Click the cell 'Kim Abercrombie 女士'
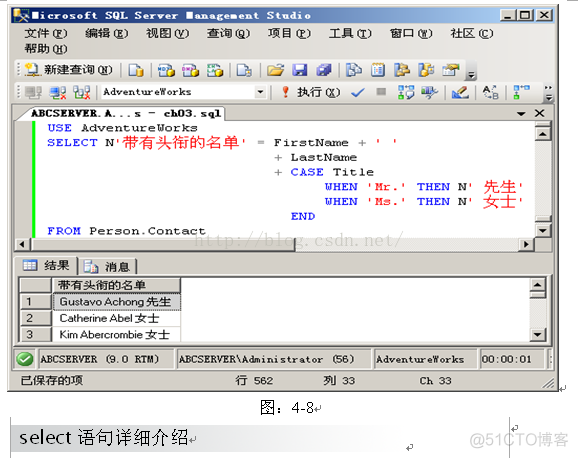The image size is (578, 458). tap(116, 334)
